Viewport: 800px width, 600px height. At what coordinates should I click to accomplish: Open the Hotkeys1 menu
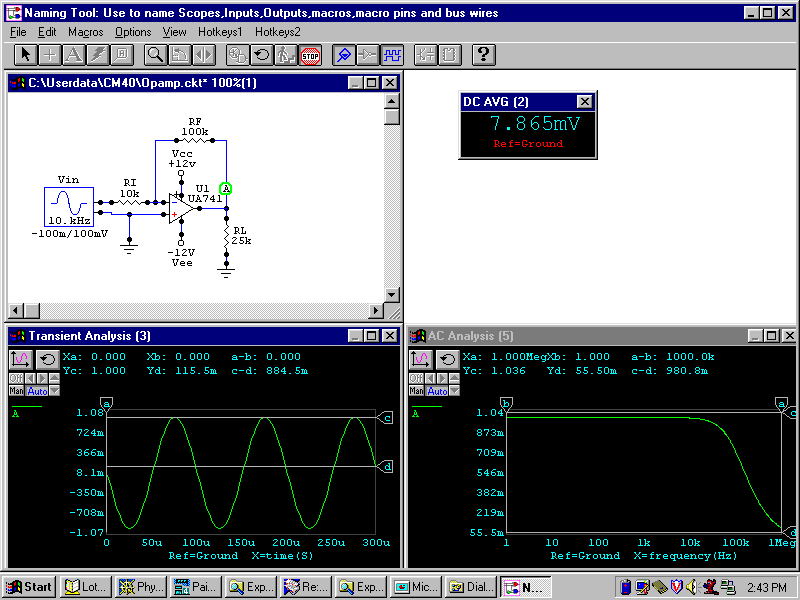(220, 32)
